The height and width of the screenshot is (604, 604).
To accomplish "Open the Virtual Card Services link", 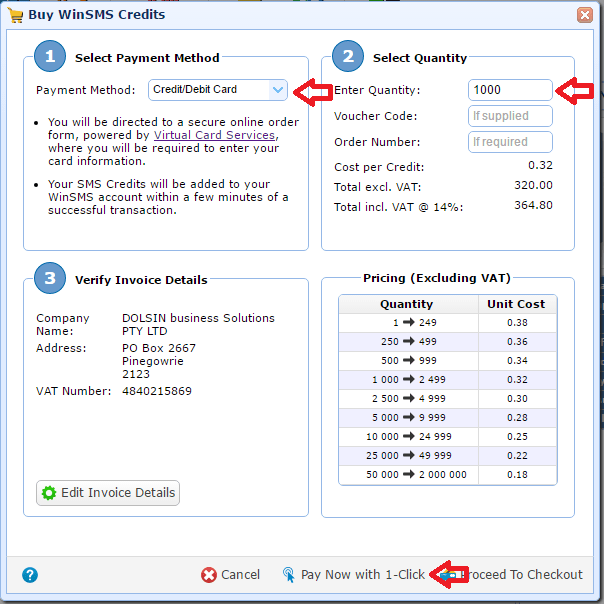I will pos(214,135).
